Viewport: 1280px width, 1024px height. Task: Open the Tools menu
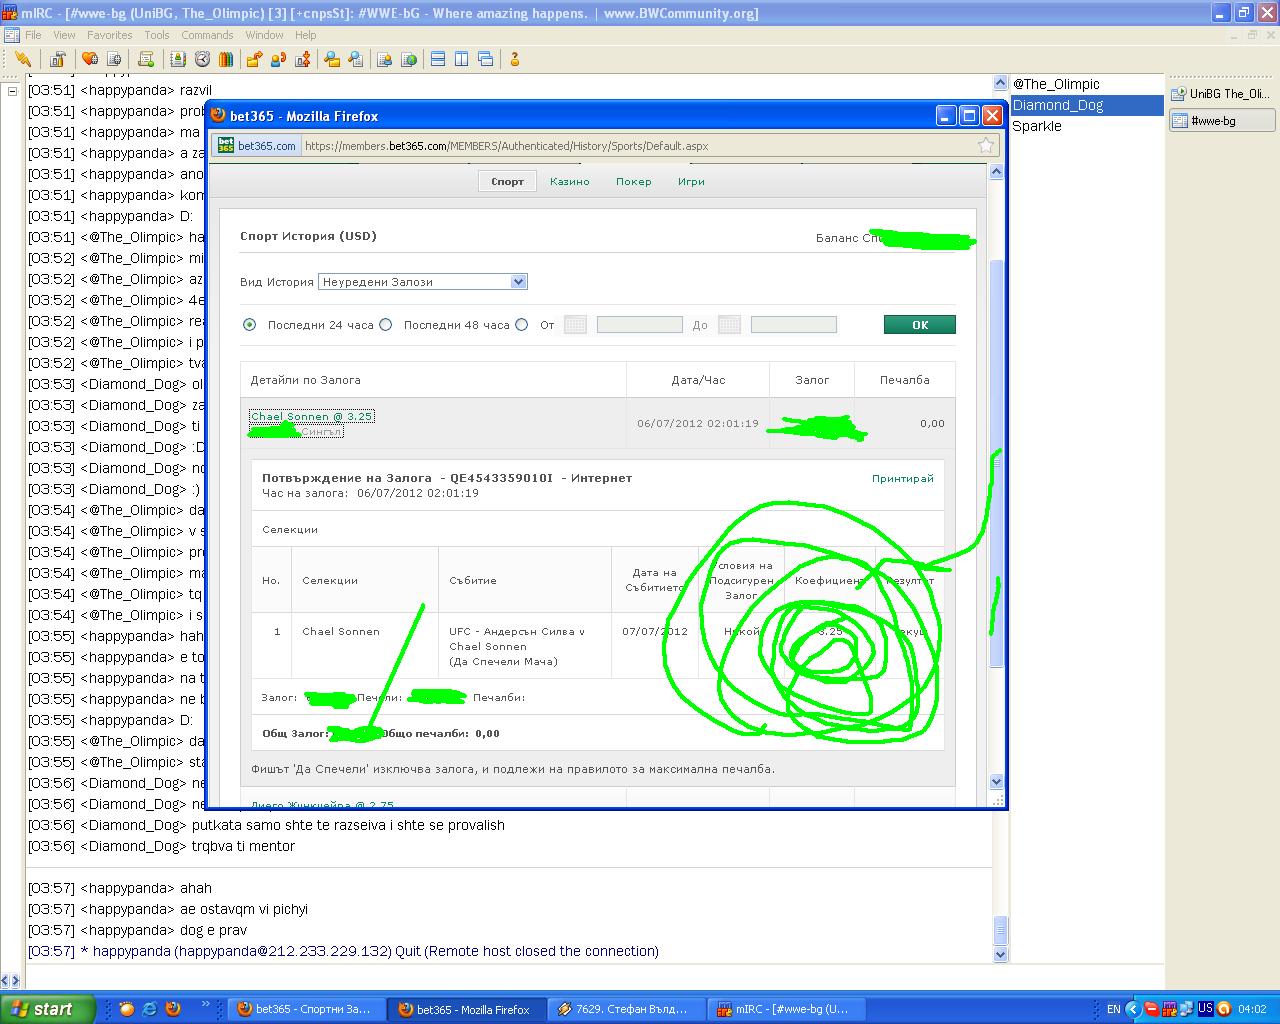[x=157, y=35]
